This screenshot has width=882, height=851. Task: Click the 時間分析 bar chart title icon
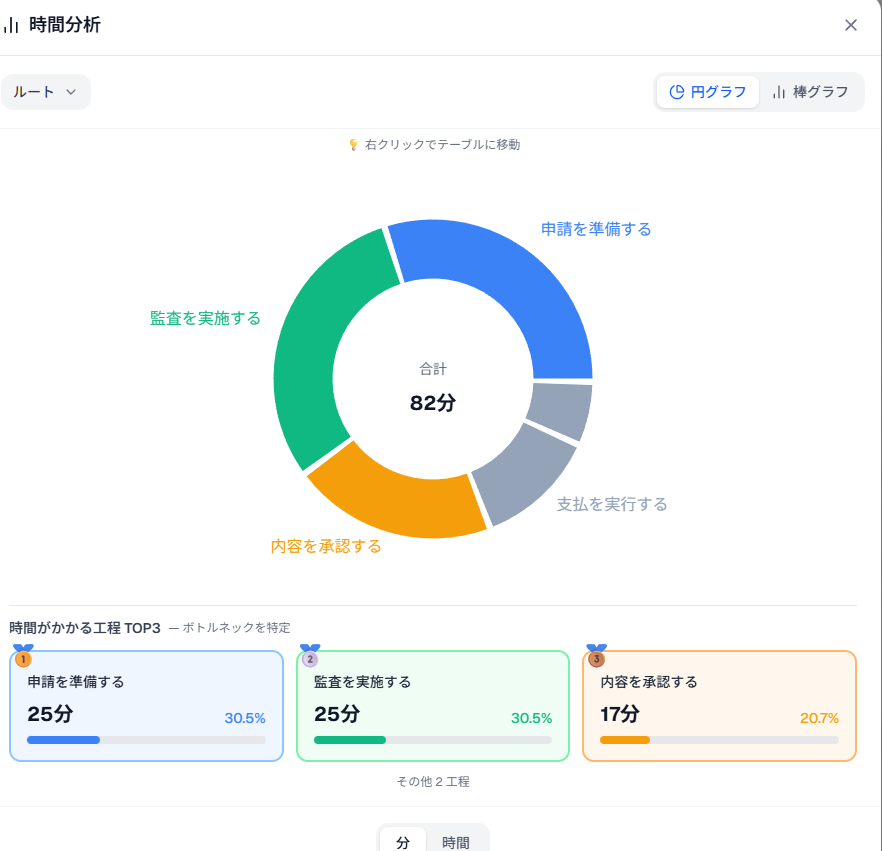11,25
